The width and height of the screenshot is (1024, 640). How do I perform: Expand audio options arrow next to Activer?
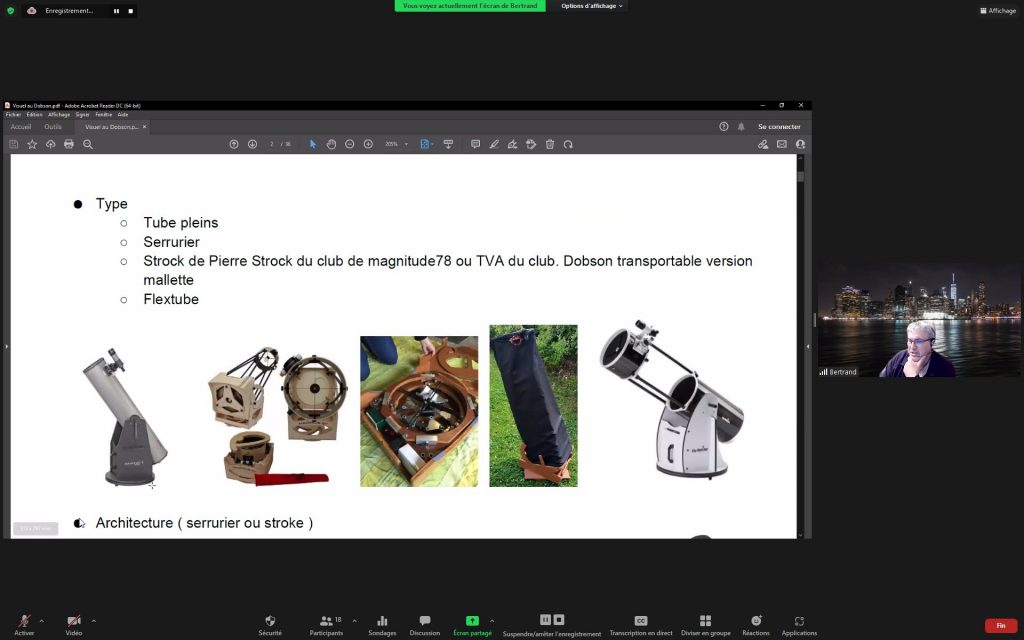click(42, 620)
